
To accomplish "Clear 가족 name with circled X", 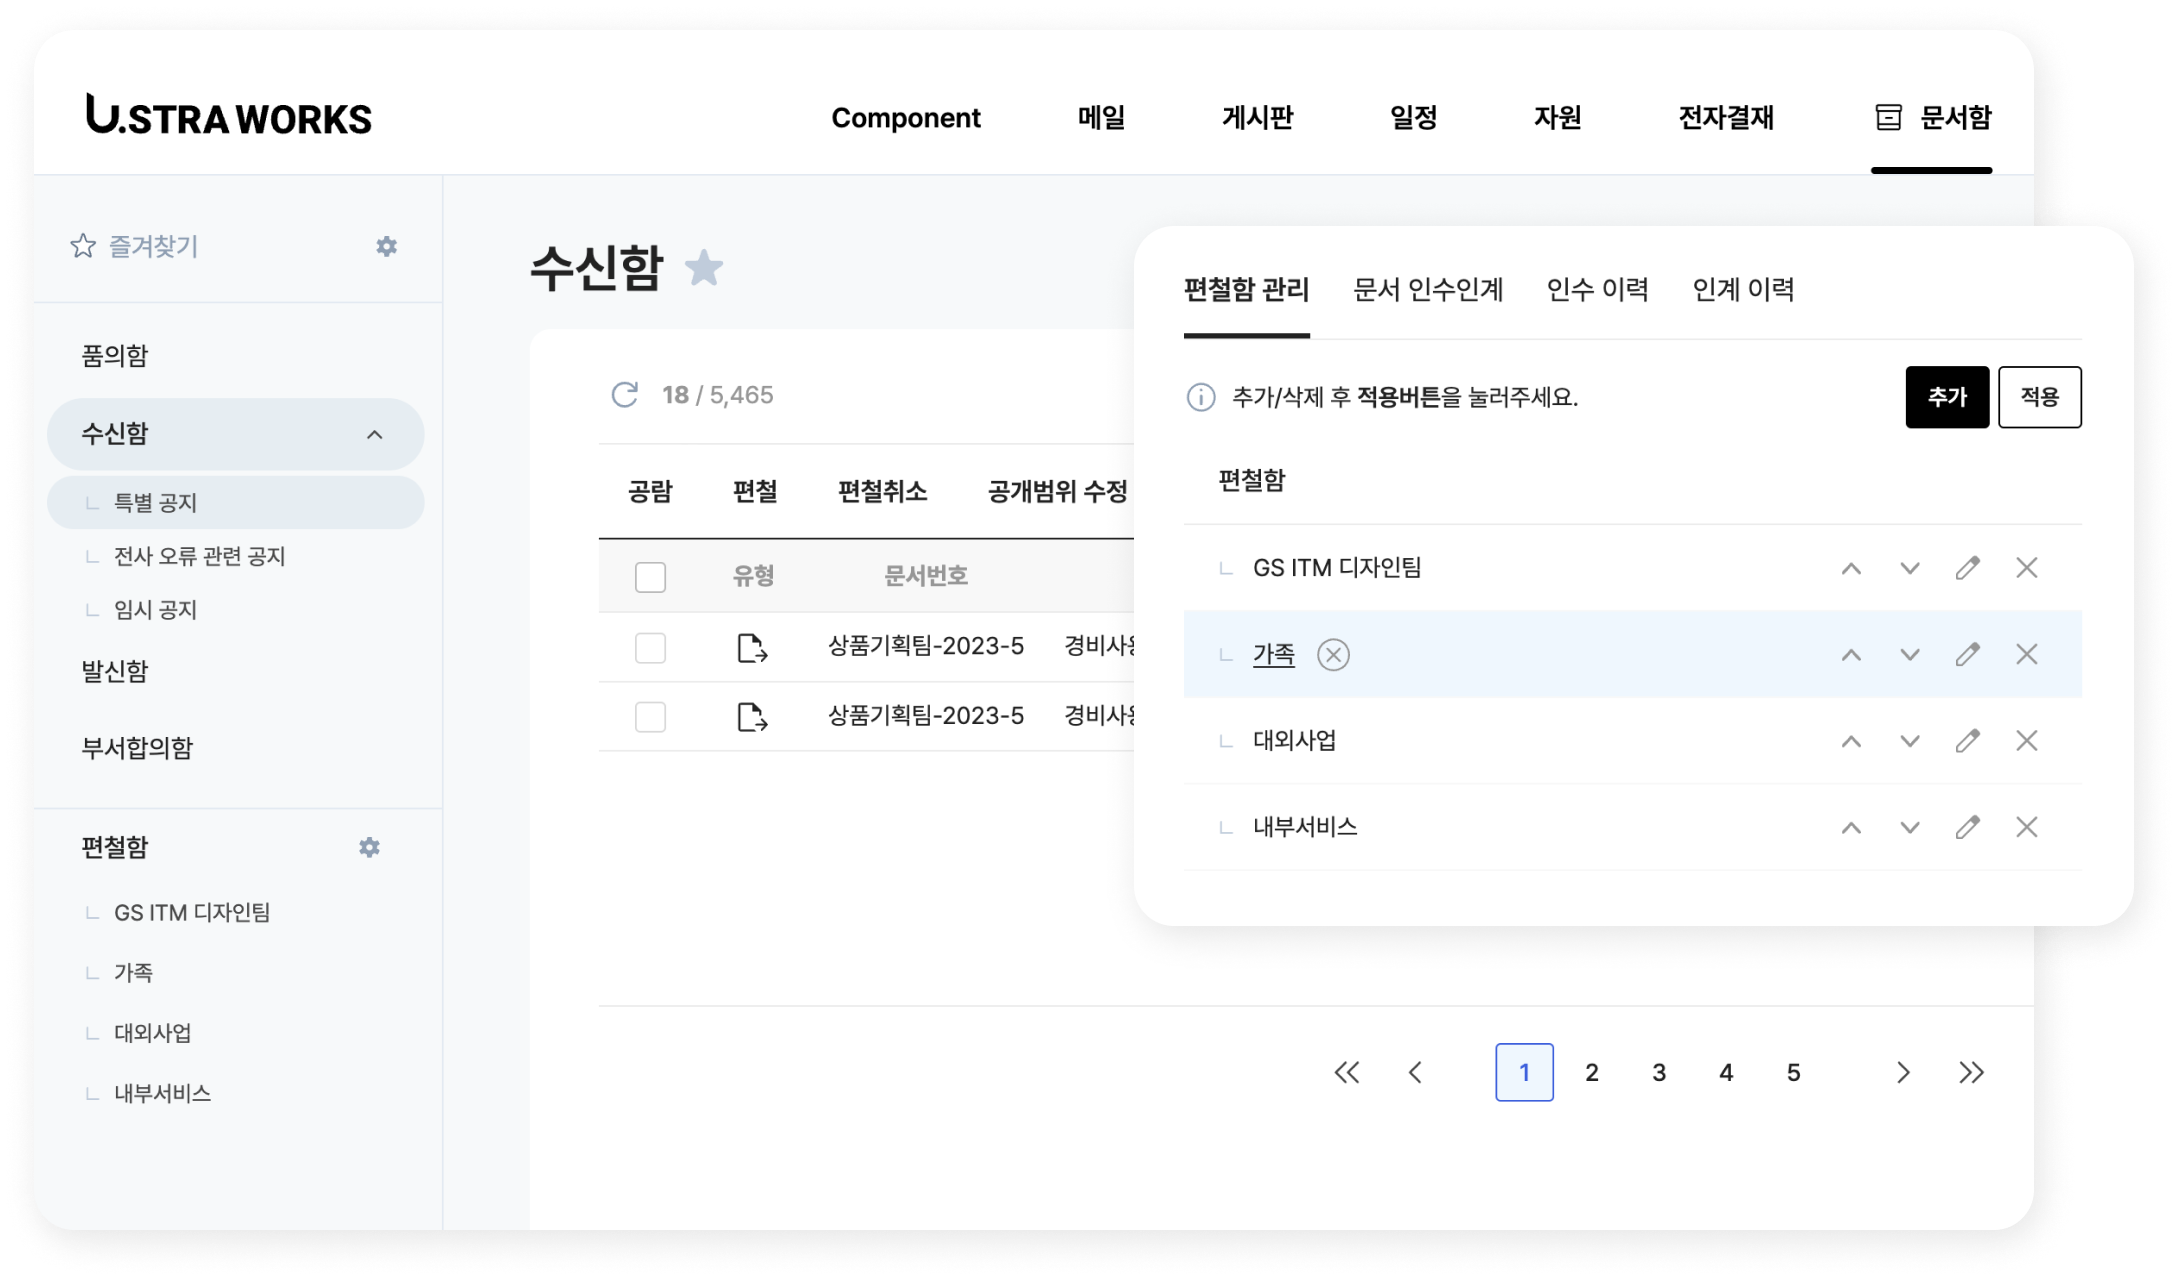I will tap(1333, 654).
